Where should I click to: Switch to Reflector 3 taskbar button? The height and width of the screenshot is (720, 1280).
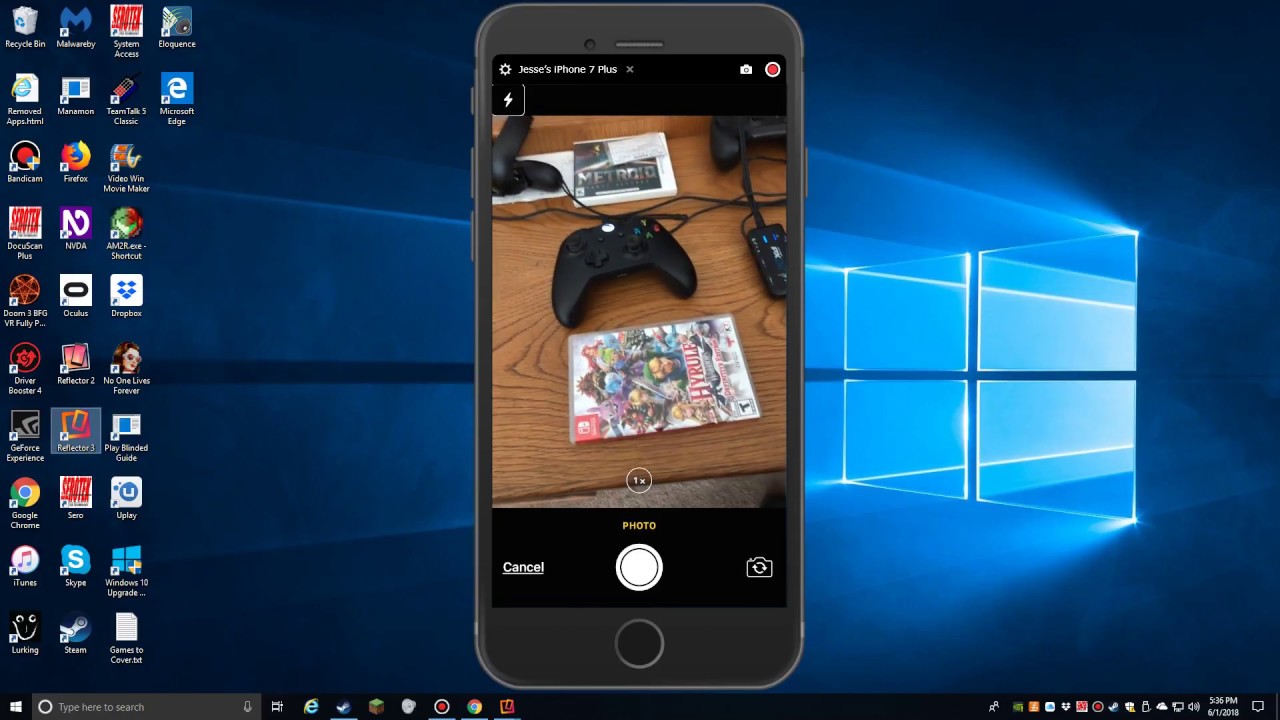pyautogui.click(x=507, y=706)
